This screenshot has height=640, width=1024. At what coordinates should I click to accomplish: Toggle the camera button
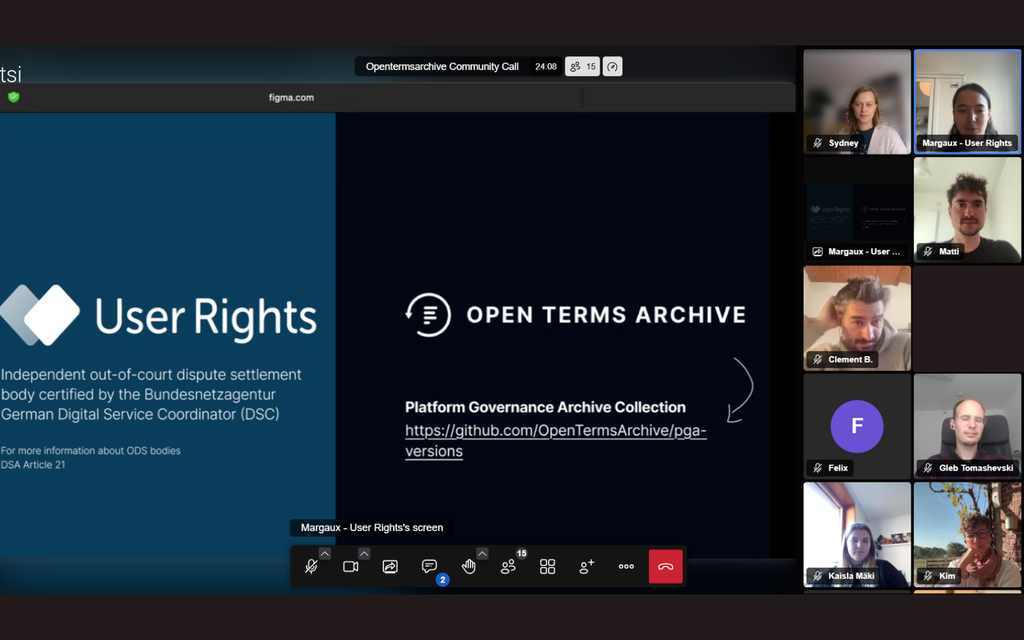351,566
